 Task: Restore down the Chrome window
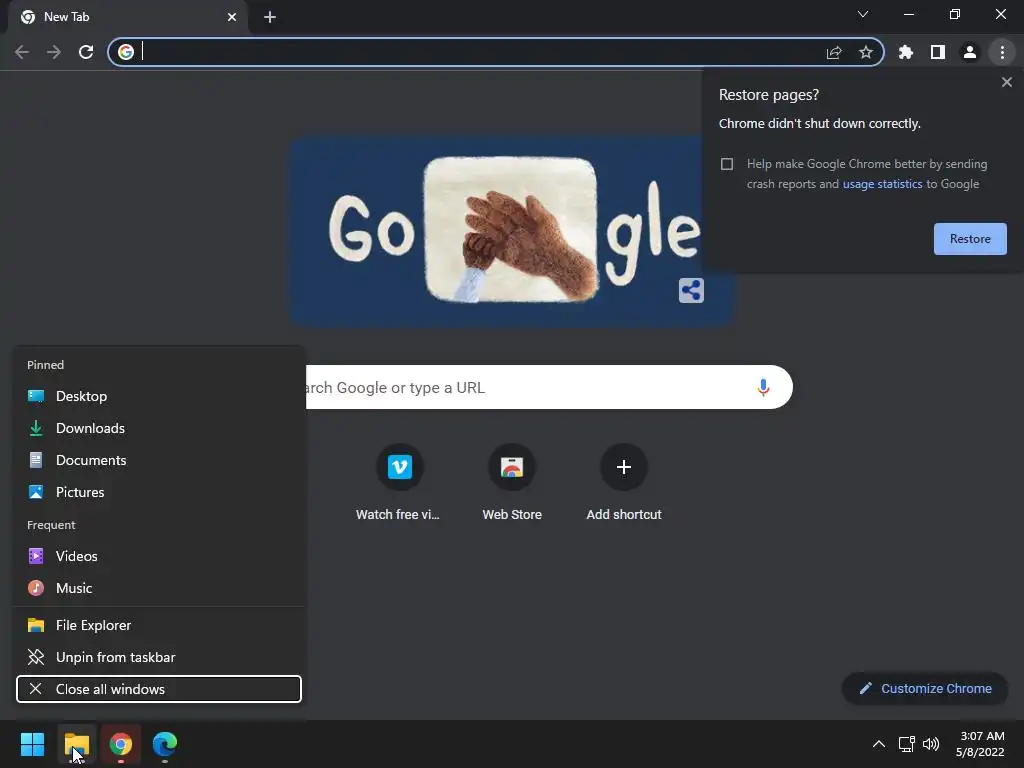[955, 14]
